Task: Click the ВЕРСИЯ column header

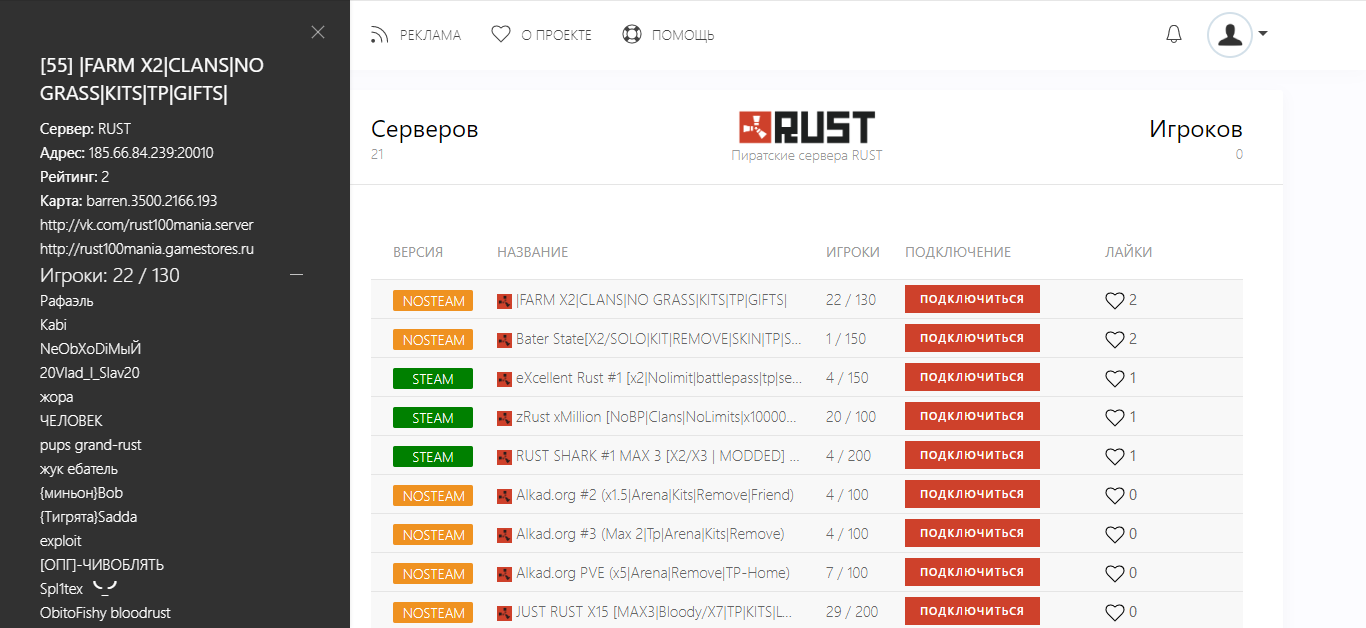Action: click(x=418, y=252)
